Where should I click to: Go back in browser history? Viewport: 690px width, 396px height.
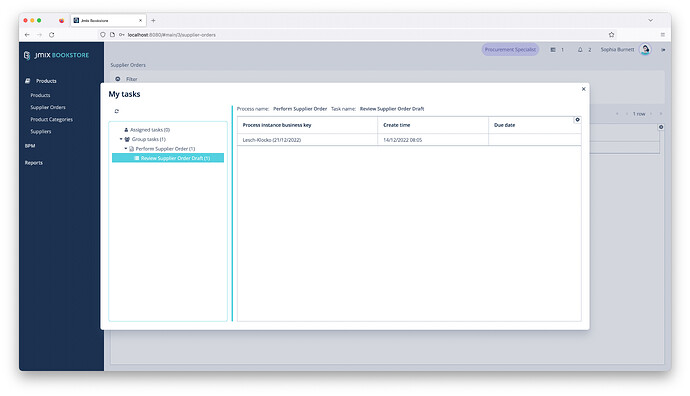(x=27, y=35)
